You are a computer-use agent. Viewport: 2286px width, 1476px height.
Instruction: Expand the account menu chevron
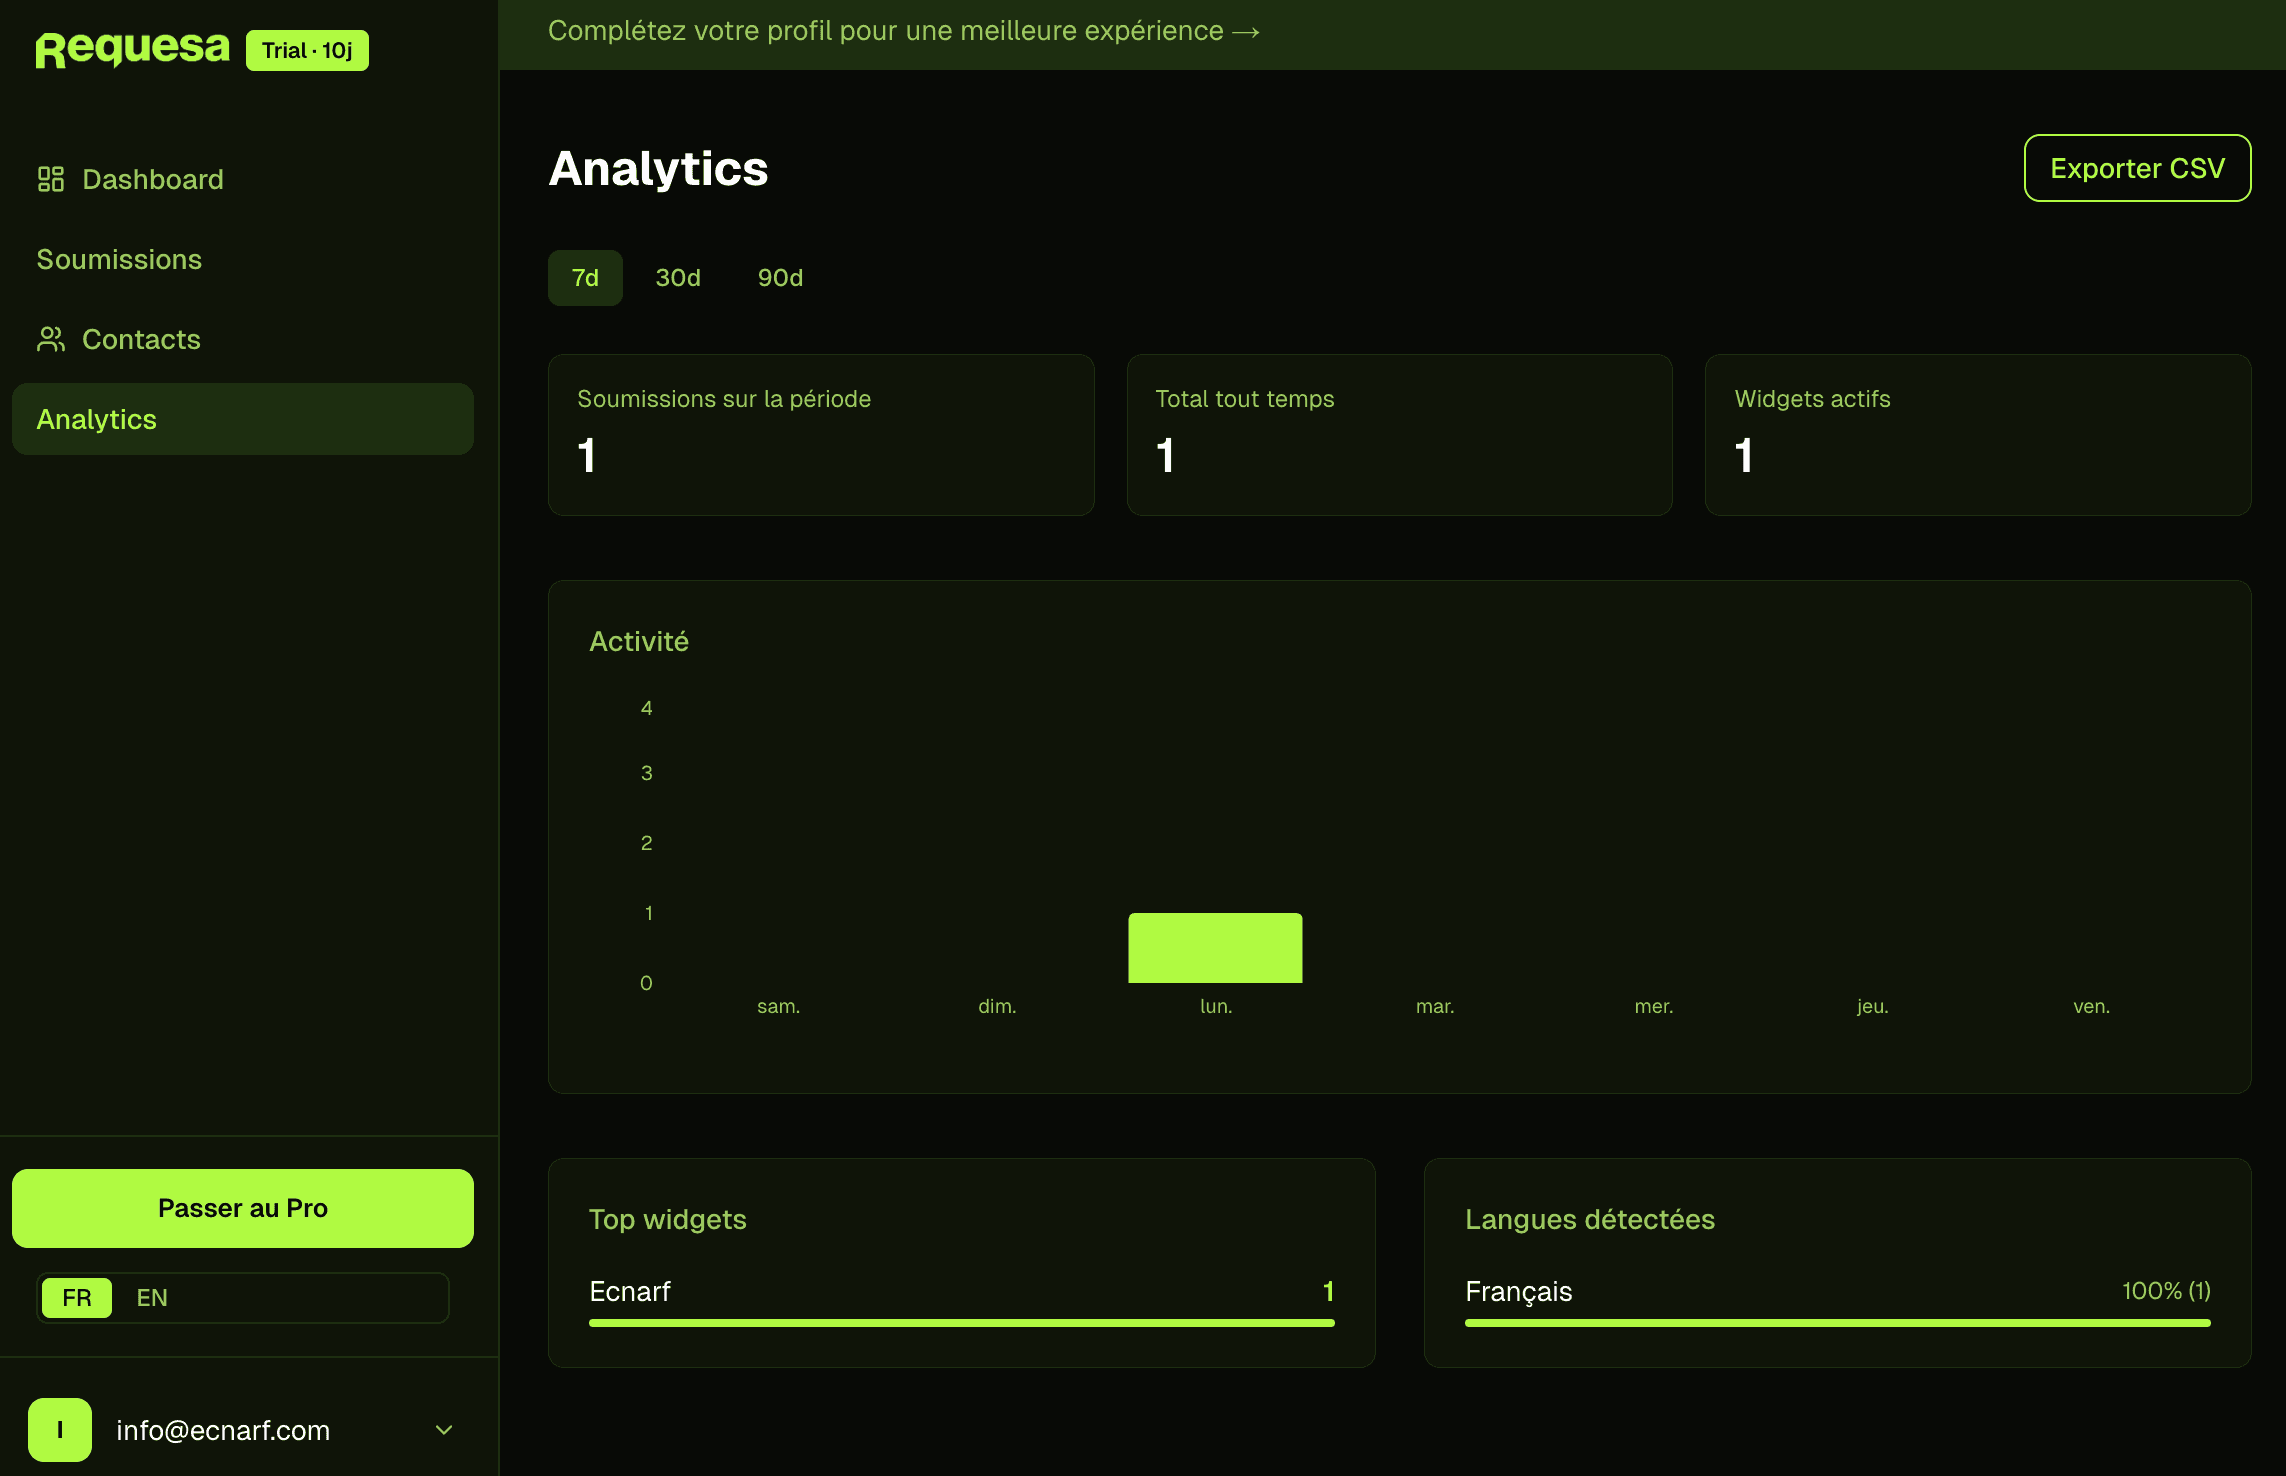444,1430
